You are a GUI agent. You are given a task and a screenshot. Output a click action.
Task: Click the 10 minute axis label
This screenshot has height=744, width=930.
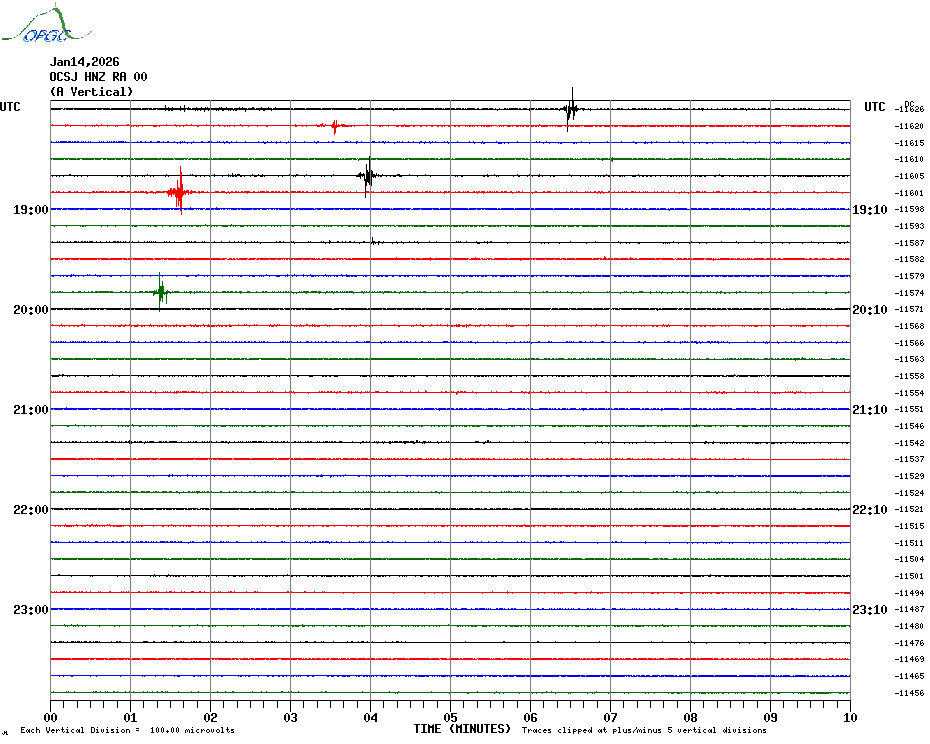850,717
